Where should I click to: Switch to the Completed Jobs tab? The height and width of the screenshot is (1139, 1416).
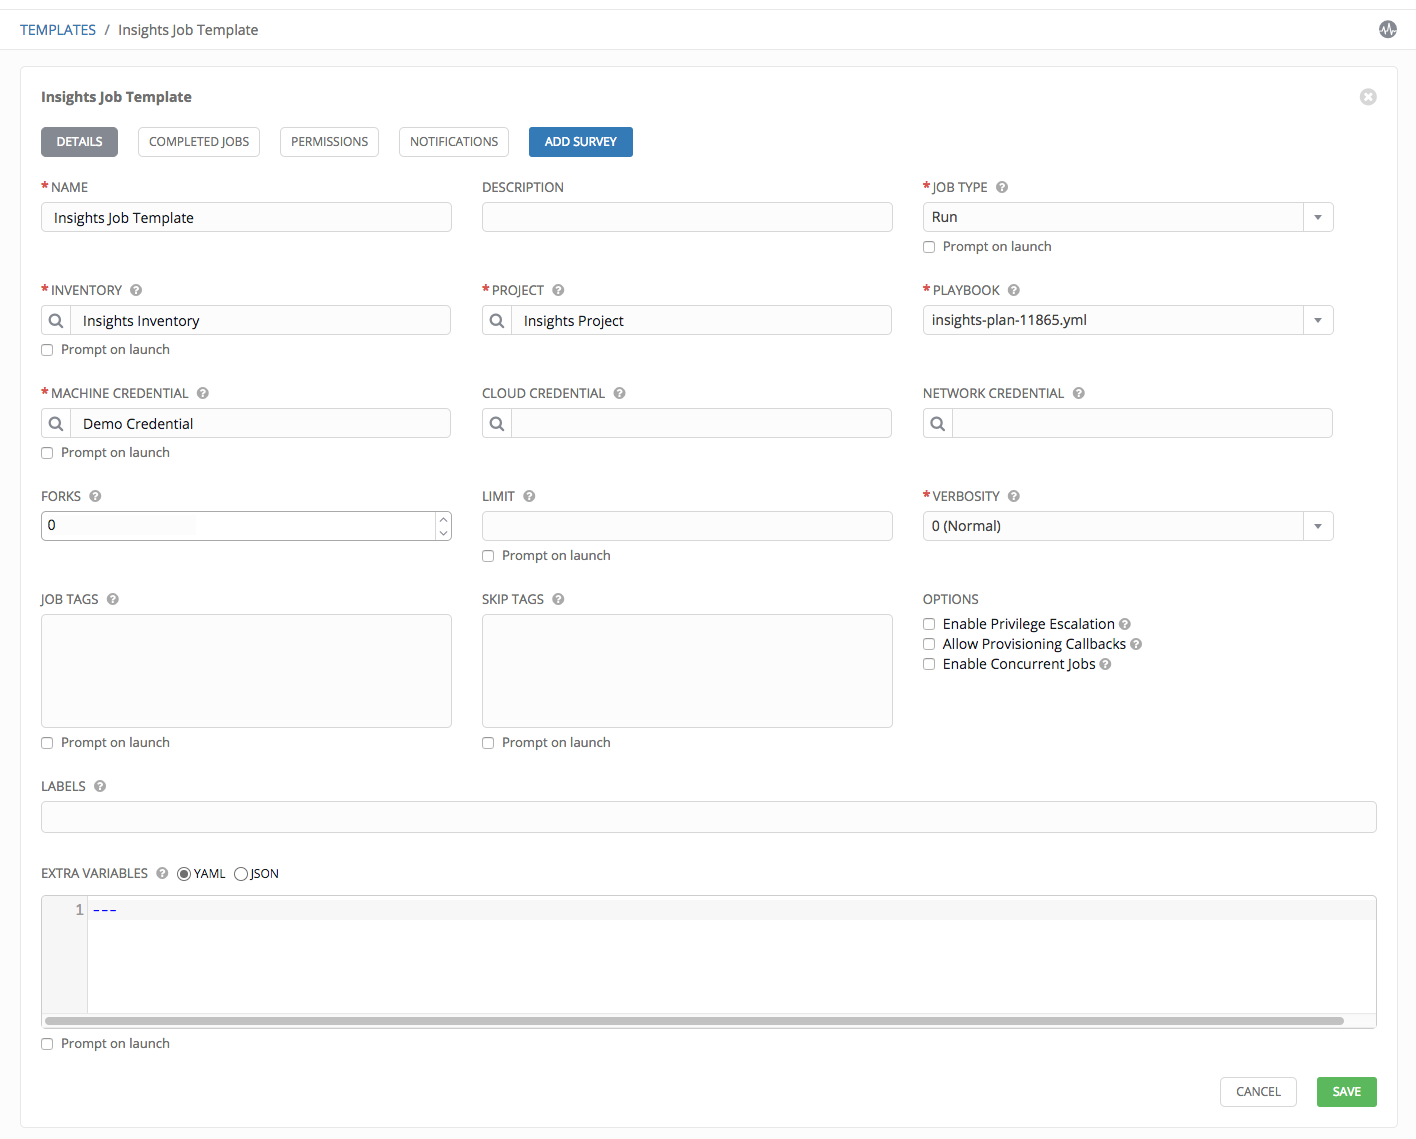click(199, 142)
